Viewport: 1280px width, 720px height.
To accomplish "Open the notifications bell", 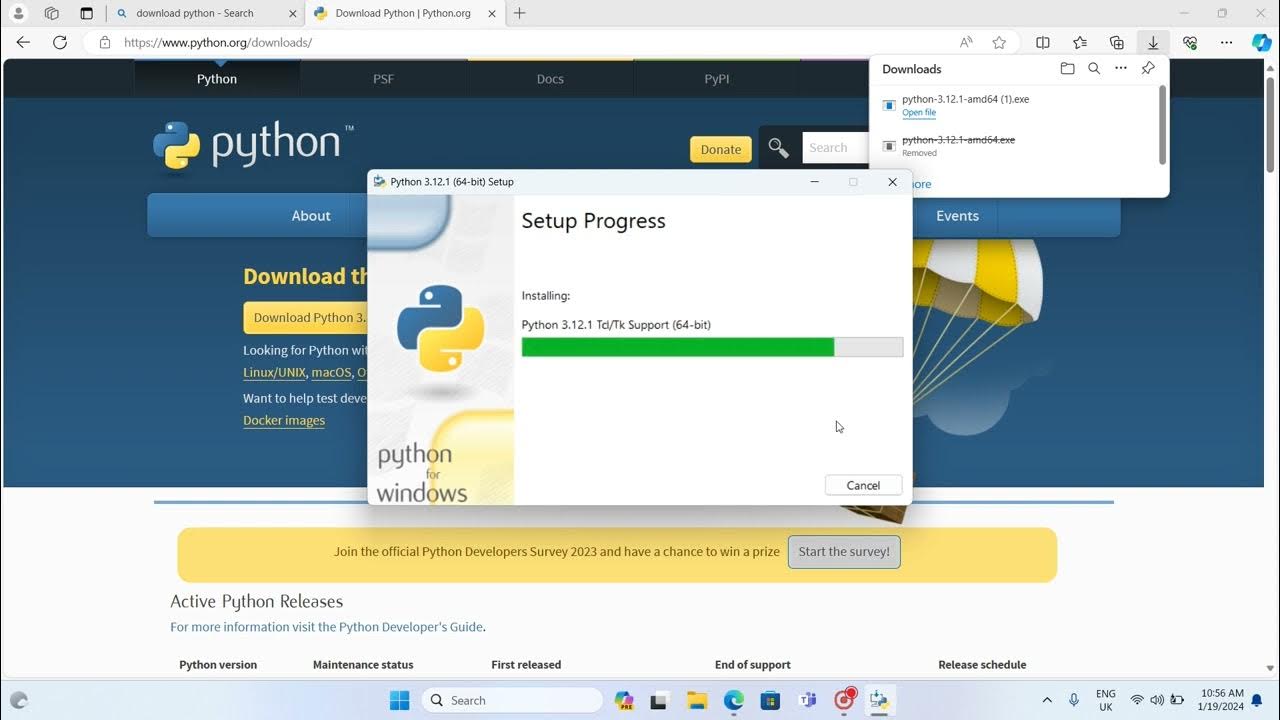I will point(1257,700).
